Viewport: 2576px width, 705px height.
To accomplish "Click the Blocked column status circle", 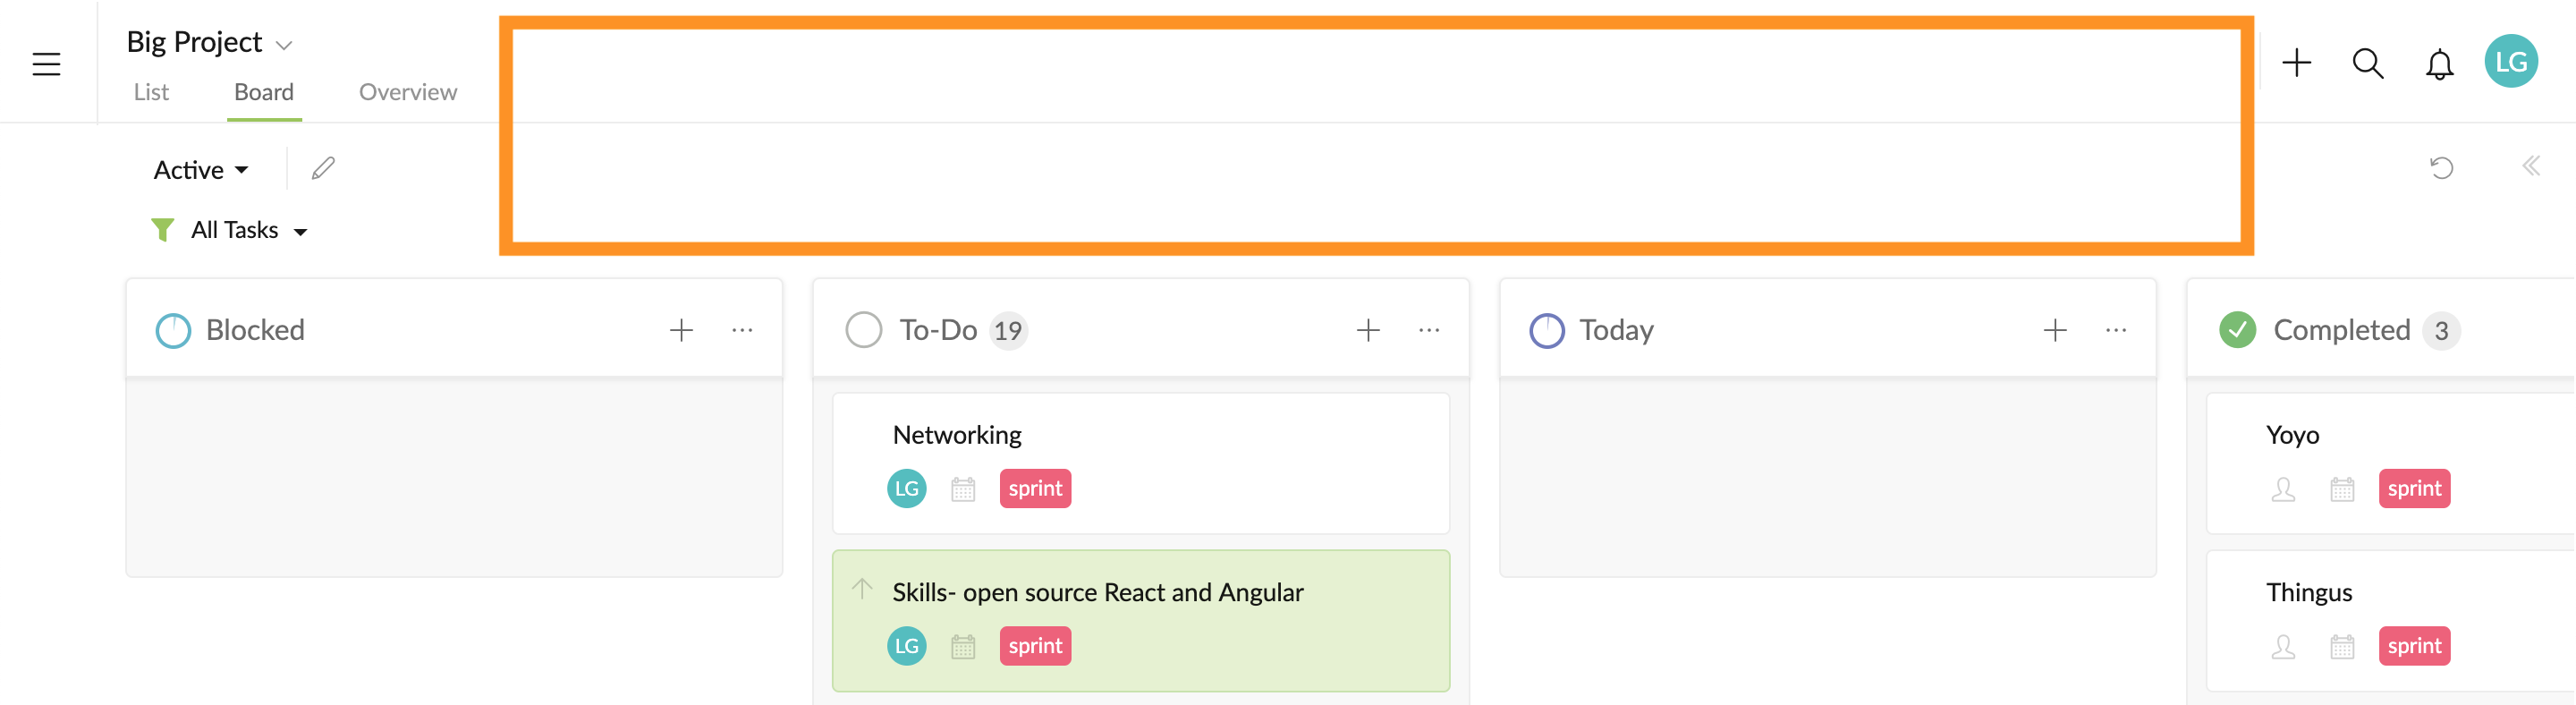I will click(x=173, y=331).
